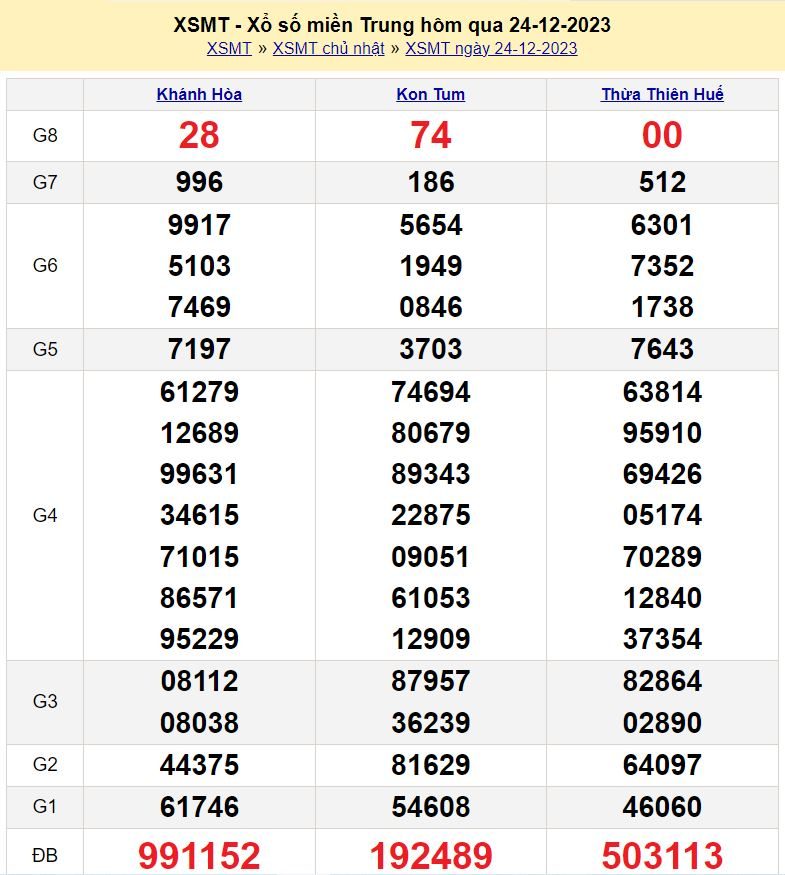
Task: Select G6 result 1738
Action: pos(662,307)
